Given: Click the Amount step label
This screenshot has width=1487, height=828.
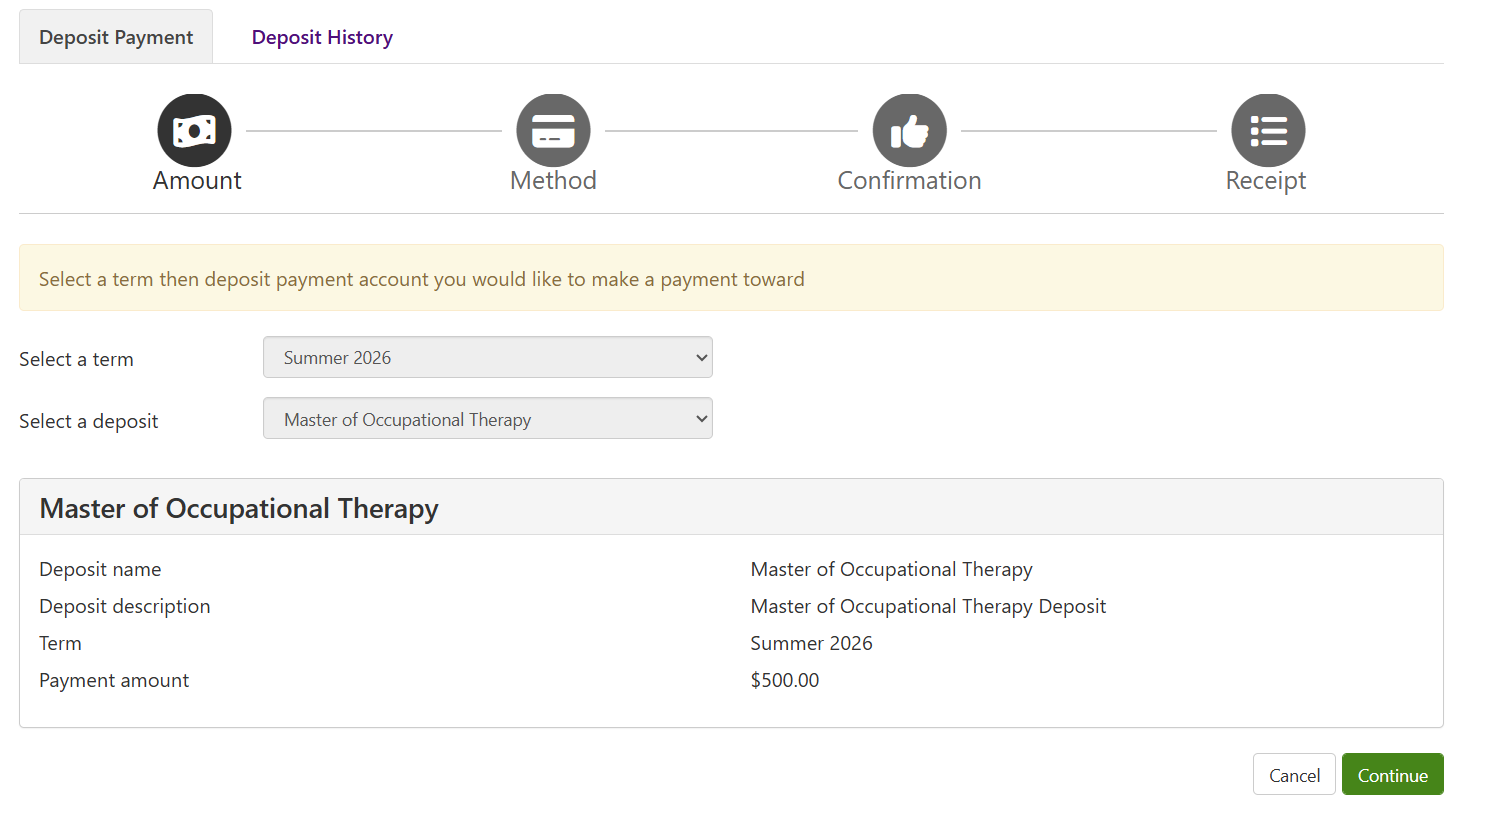Looking at the screenshot, I should point(197,181).
